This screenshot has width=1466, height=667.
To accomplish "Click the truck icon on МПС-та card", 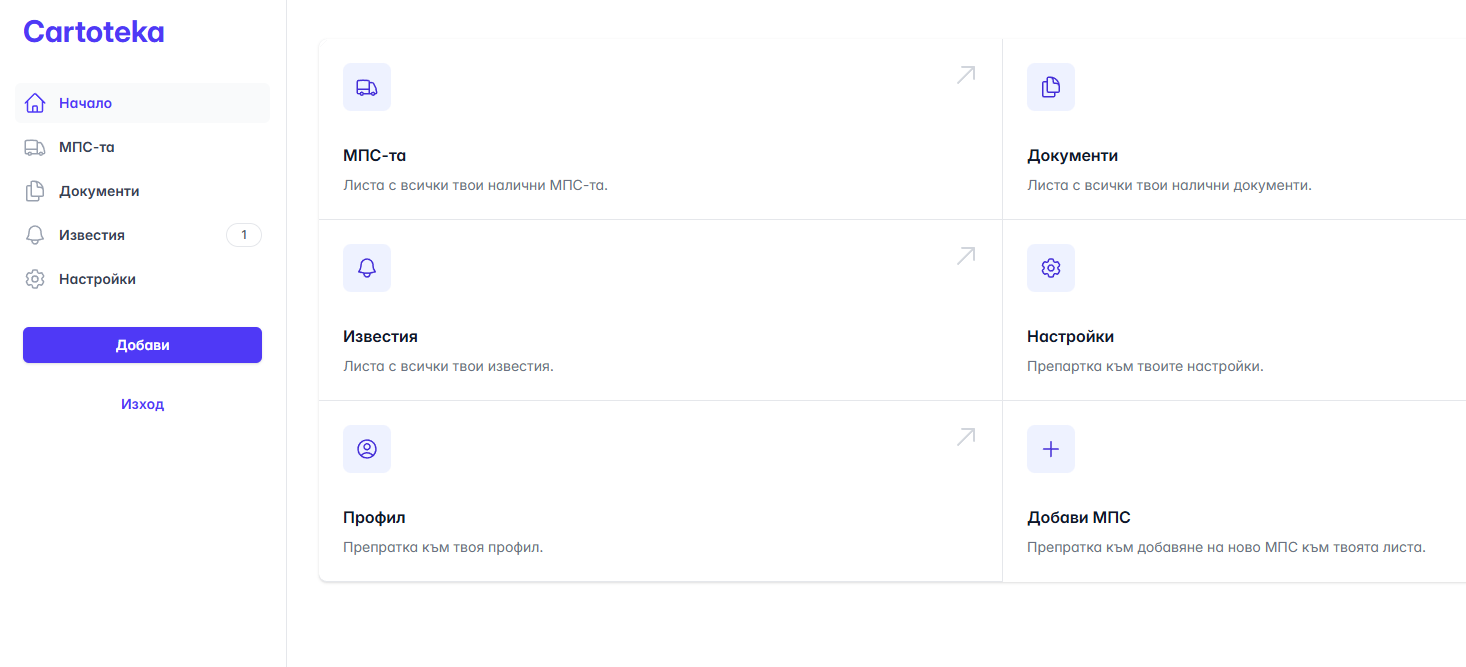I will click(367, 87).
